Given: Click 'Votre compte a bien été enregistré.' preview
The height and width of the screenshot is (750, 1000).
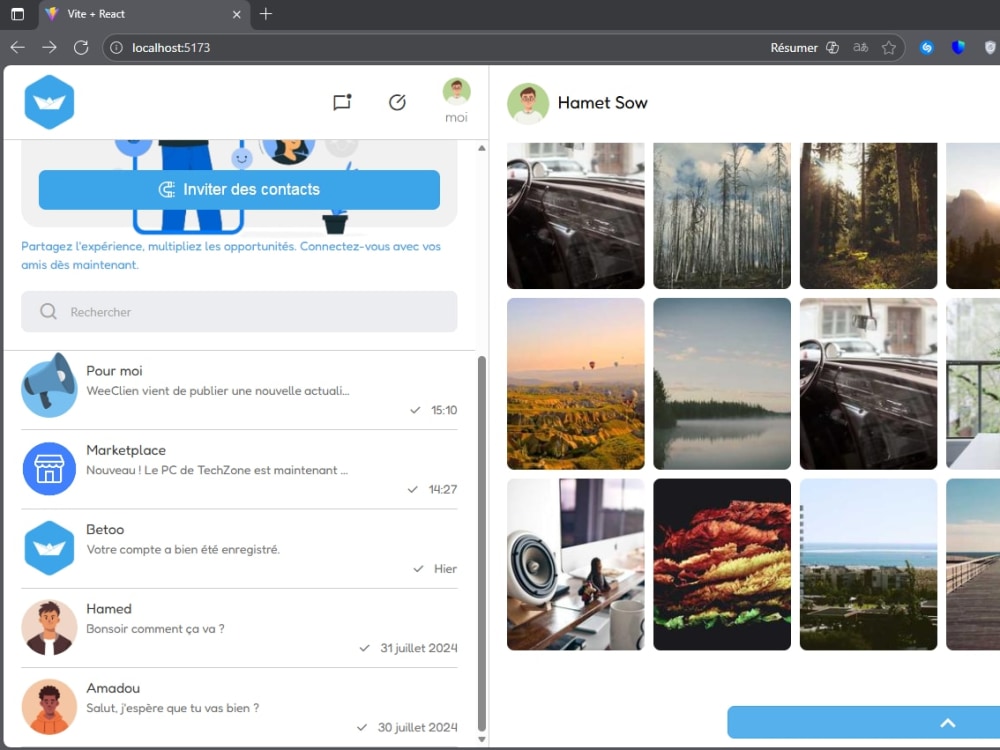Looking at the screenshot, I should click(x=183, y=549).
